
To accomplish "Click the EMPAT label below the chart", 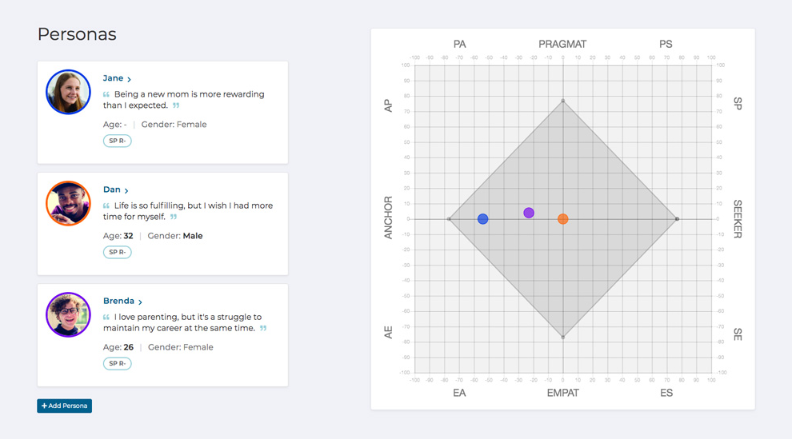I will click(x=562, y=393).
